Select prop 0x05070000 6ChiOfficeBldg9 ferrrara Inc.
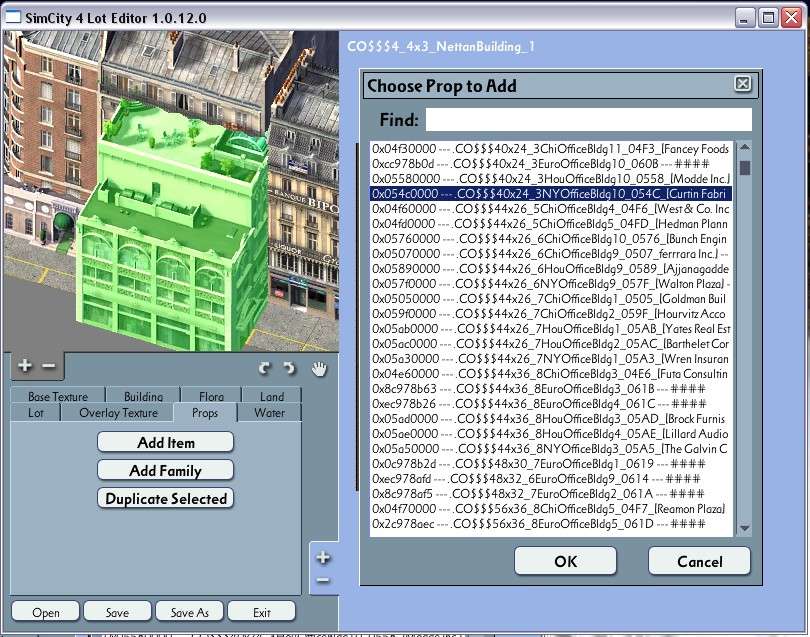This screenshot has width=810, height=637. [x=551, y=254]
